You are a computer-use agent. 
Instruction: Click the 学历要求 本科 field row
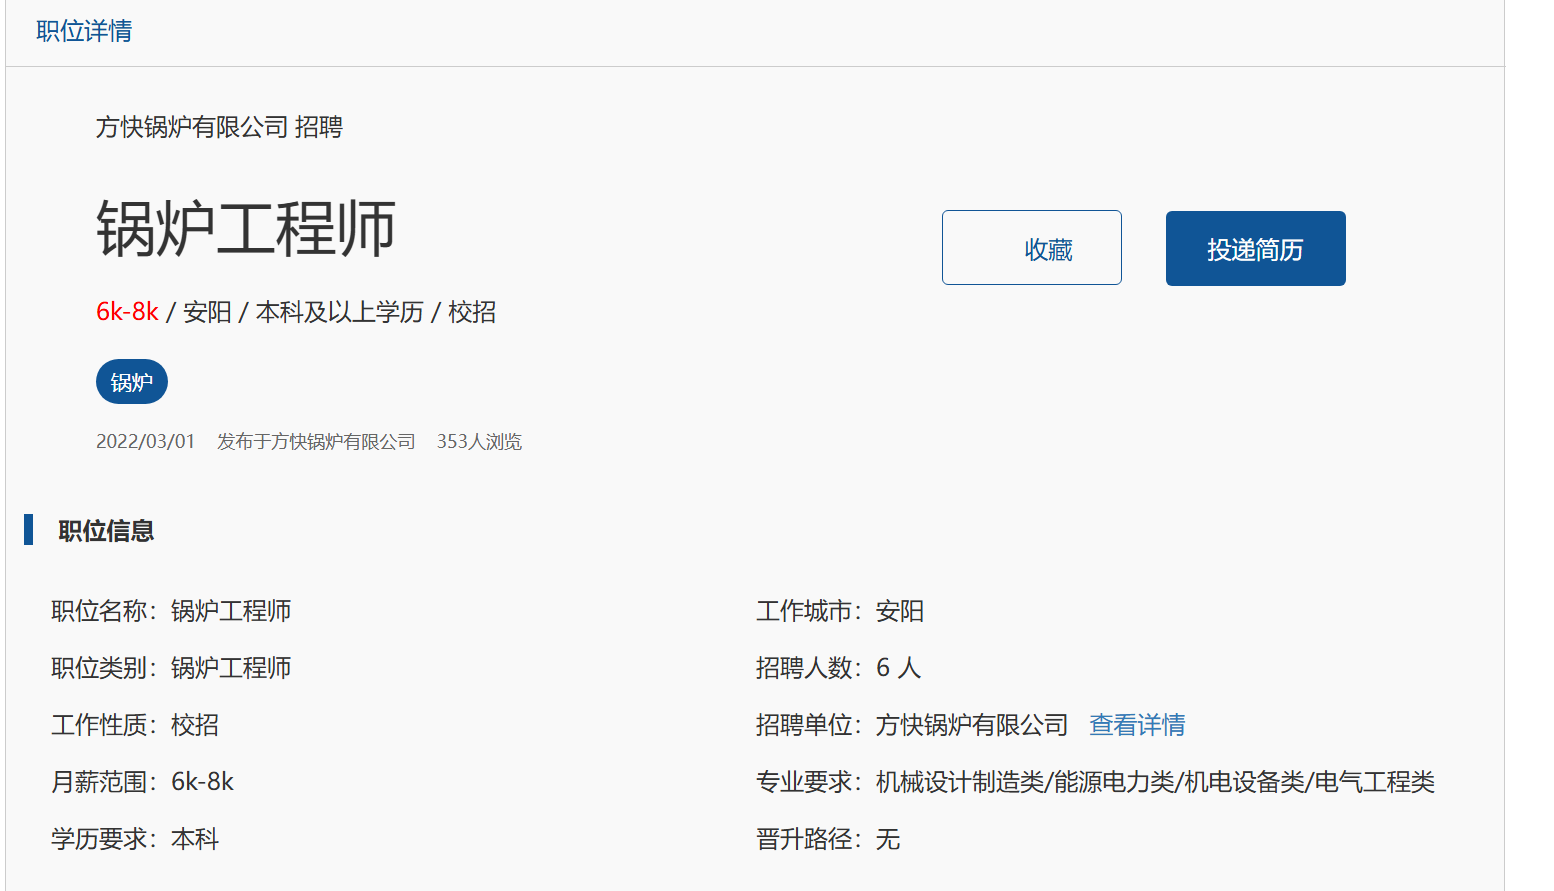pyautogui.click(x=135, y=839)
